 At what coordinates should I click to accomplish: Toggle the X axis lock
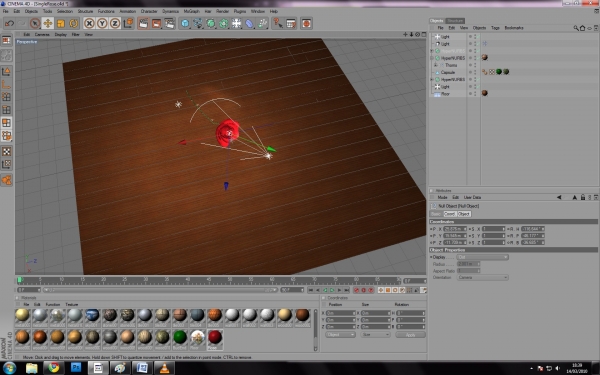click(x=89, y=24)
